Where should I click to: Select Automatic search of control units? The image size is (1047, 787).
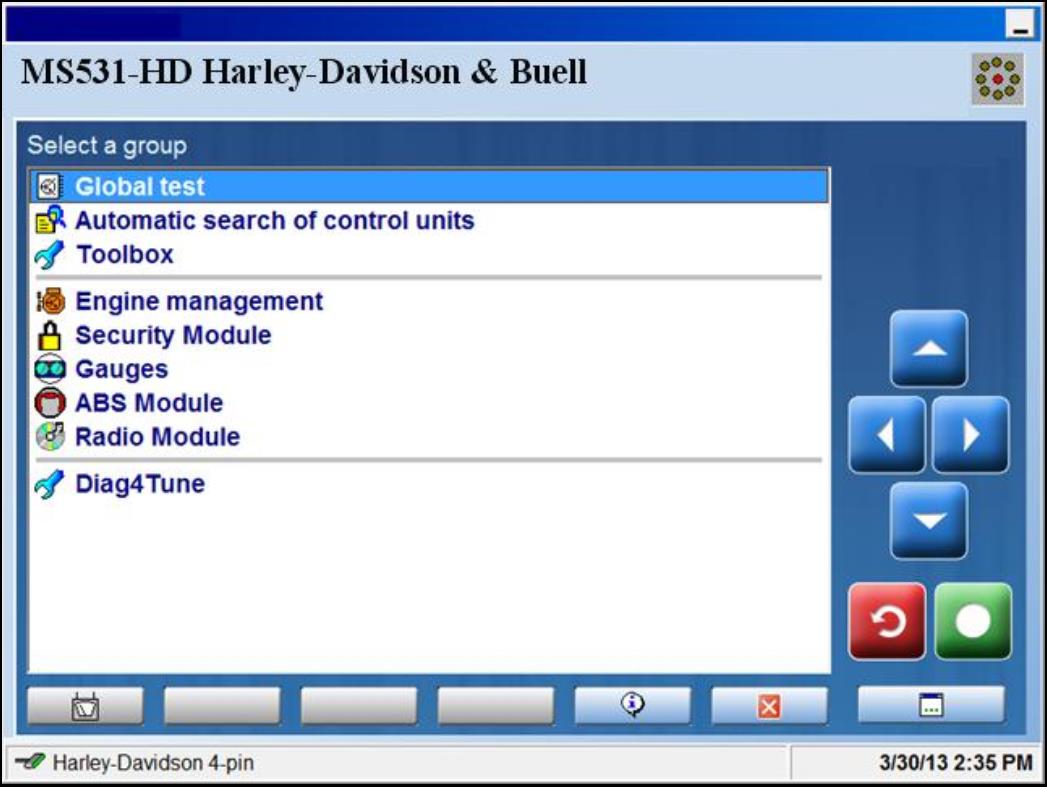click(274, 221)
